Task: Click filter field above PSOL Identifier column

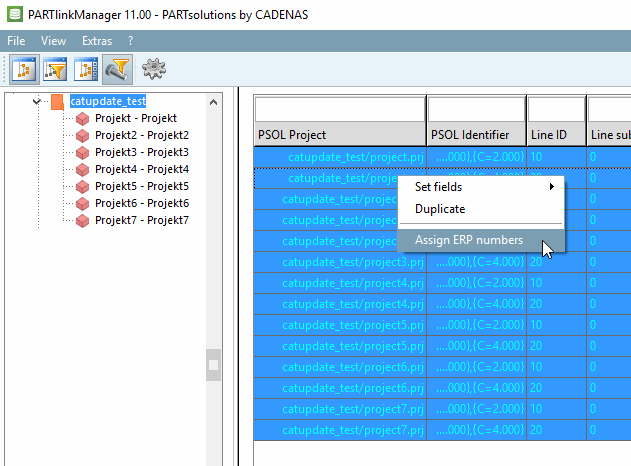Action: 476,109
